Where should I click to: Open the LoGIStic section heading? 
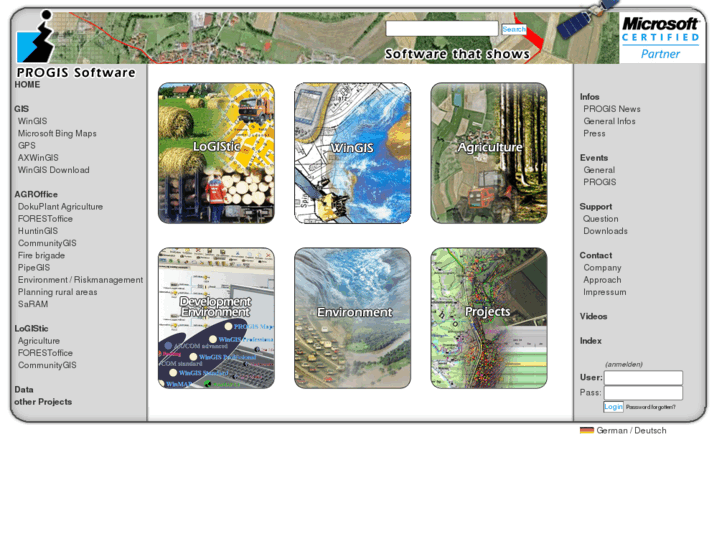coord(31,328)
